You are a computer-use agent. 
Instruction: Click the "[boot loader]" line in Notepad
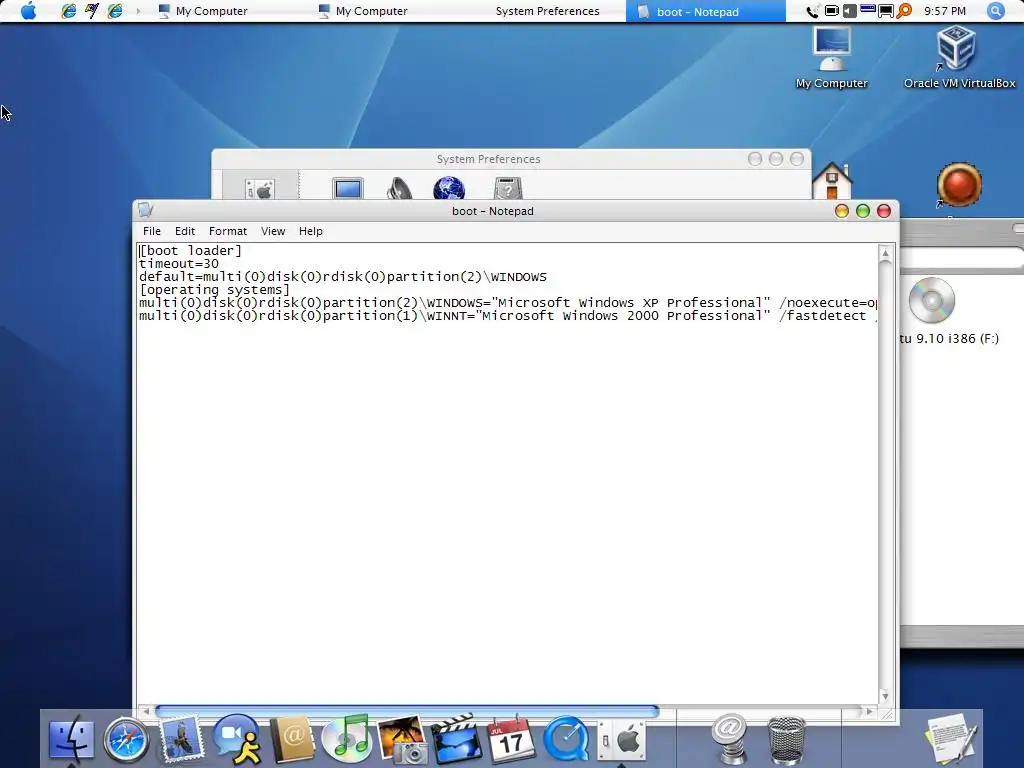point(190,251)
